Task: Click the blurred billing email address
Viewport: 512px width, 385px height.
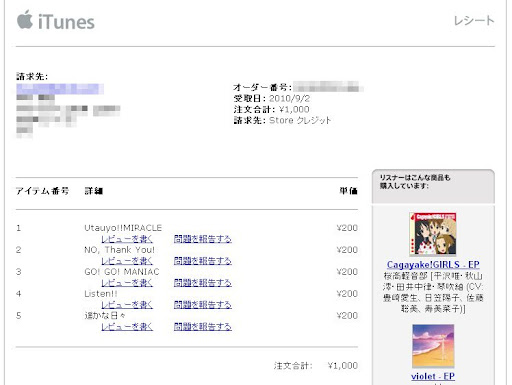Action: (x=60, y=89)
